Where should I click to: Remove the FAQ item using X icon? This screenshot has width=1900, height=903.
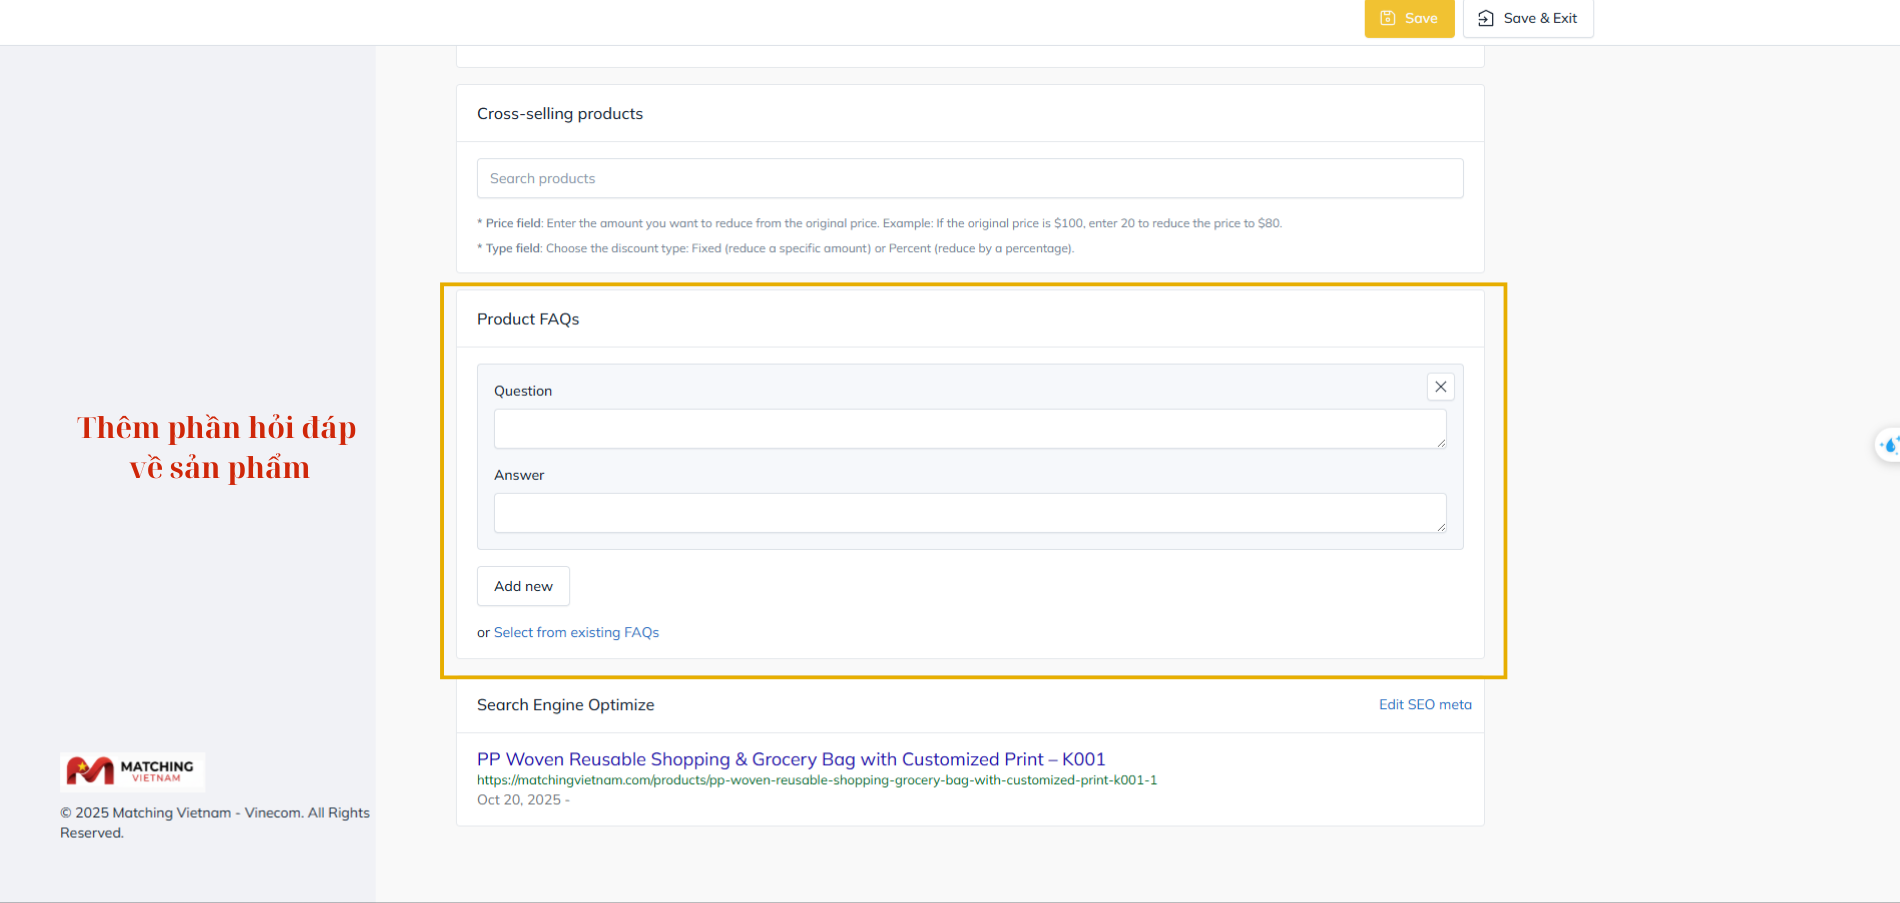pyautogui.click(x=1440, y=387)
